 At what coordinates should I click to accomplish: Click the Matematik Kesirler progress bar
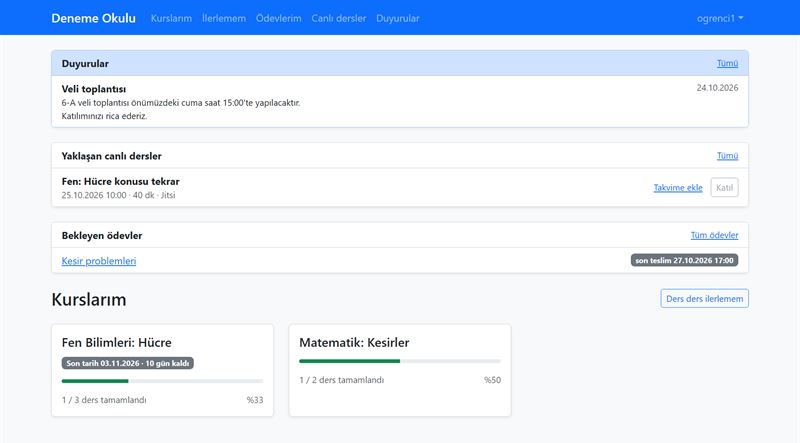click(x=400, y=361)
